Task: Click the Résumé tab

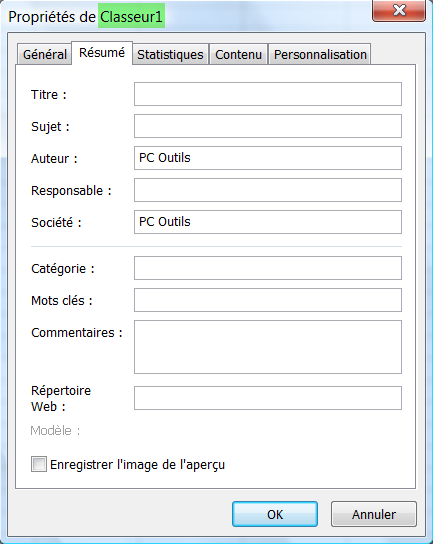Action: (102, 53)
